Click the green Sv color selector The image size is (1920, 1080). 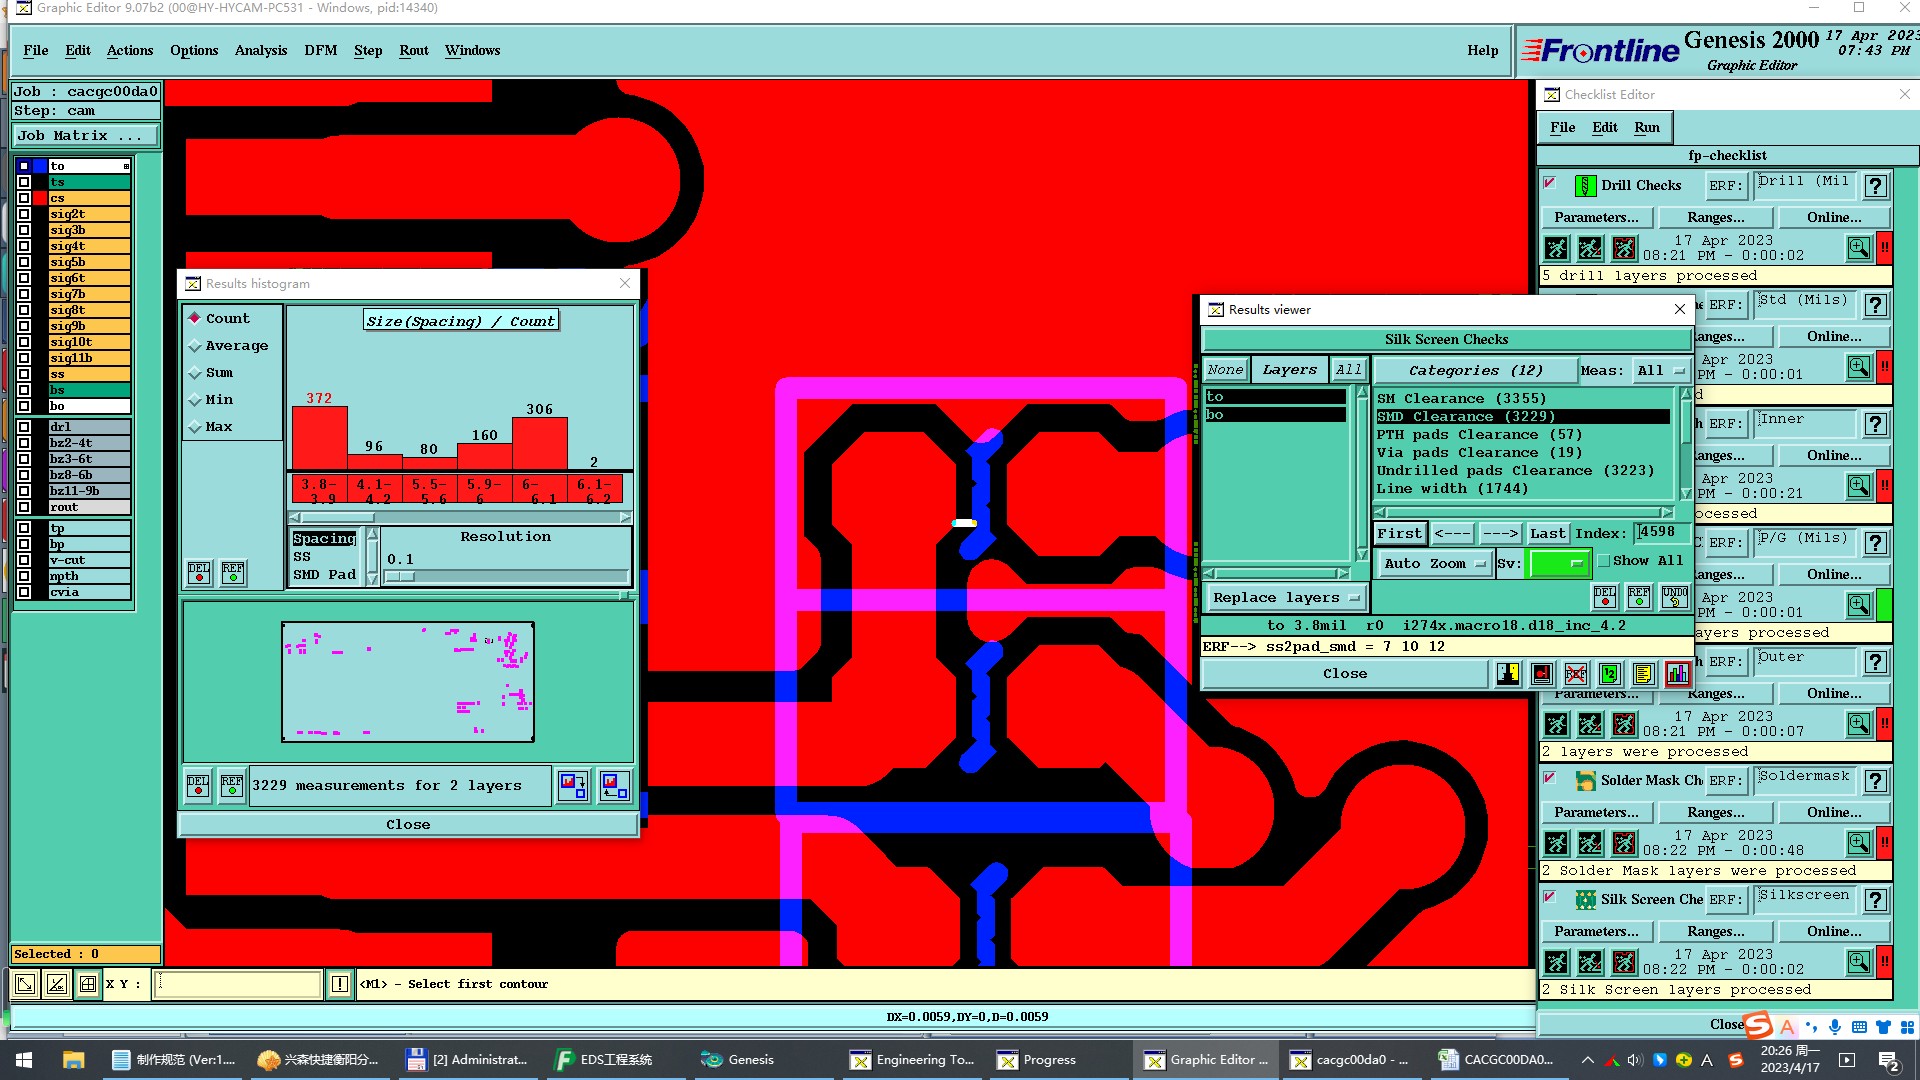click(x=1558, y=564)
